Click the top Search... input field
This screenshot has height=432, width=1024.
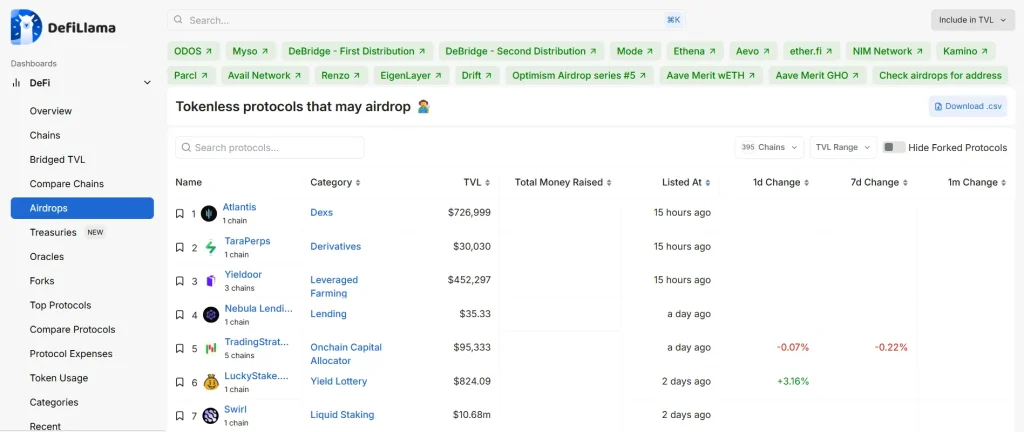click(426, 20)
